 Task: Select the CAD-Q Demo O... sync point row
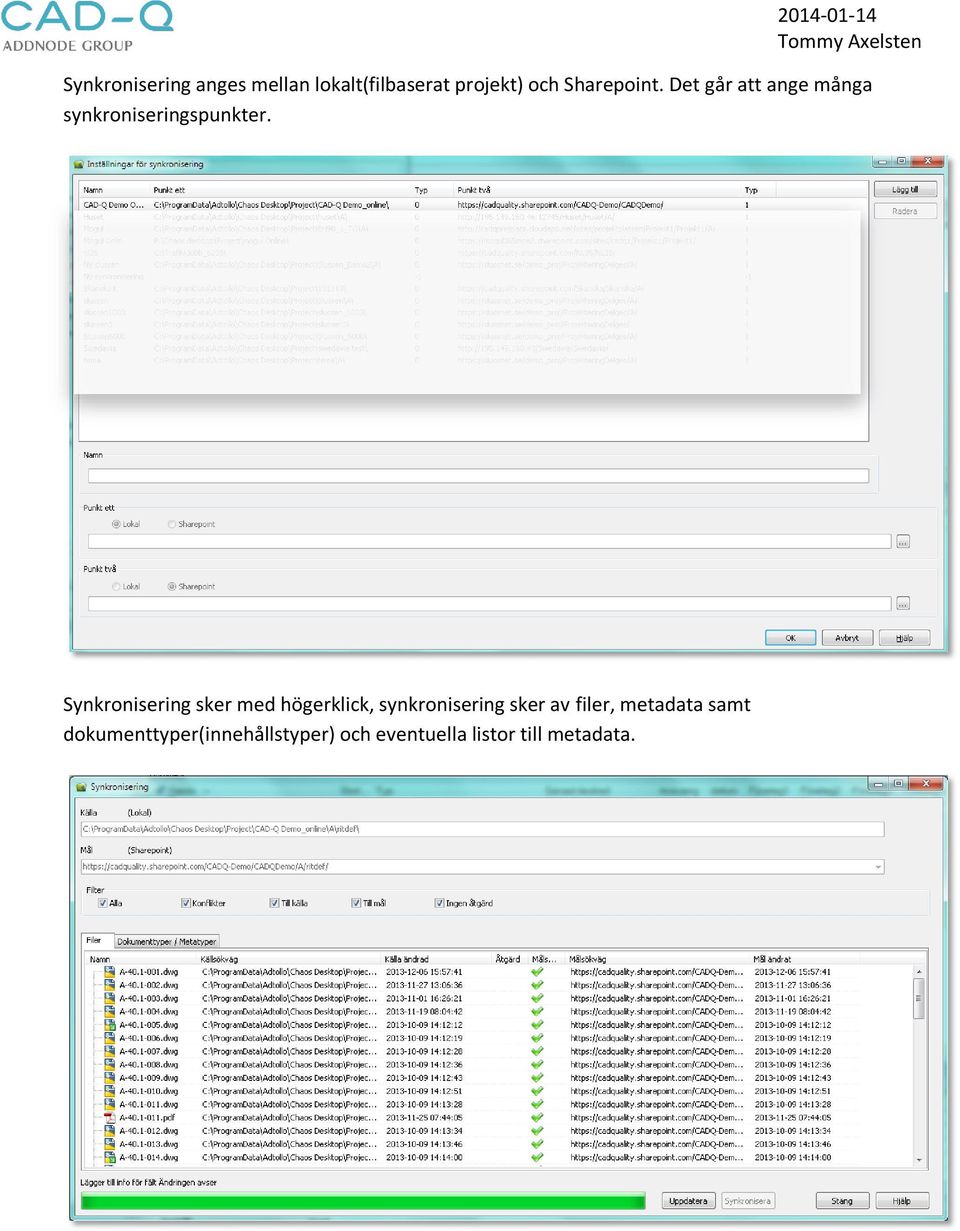tap(472, 204)
